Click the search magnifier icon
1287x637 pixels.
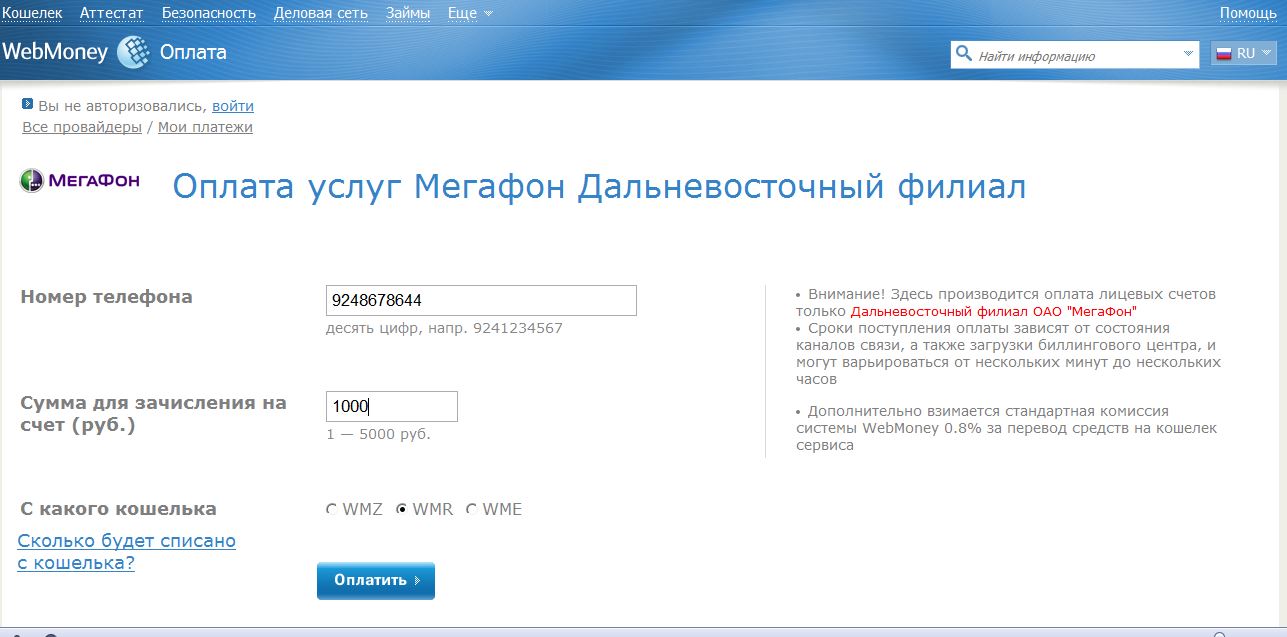pyautogui.click(x=964, y=54)
